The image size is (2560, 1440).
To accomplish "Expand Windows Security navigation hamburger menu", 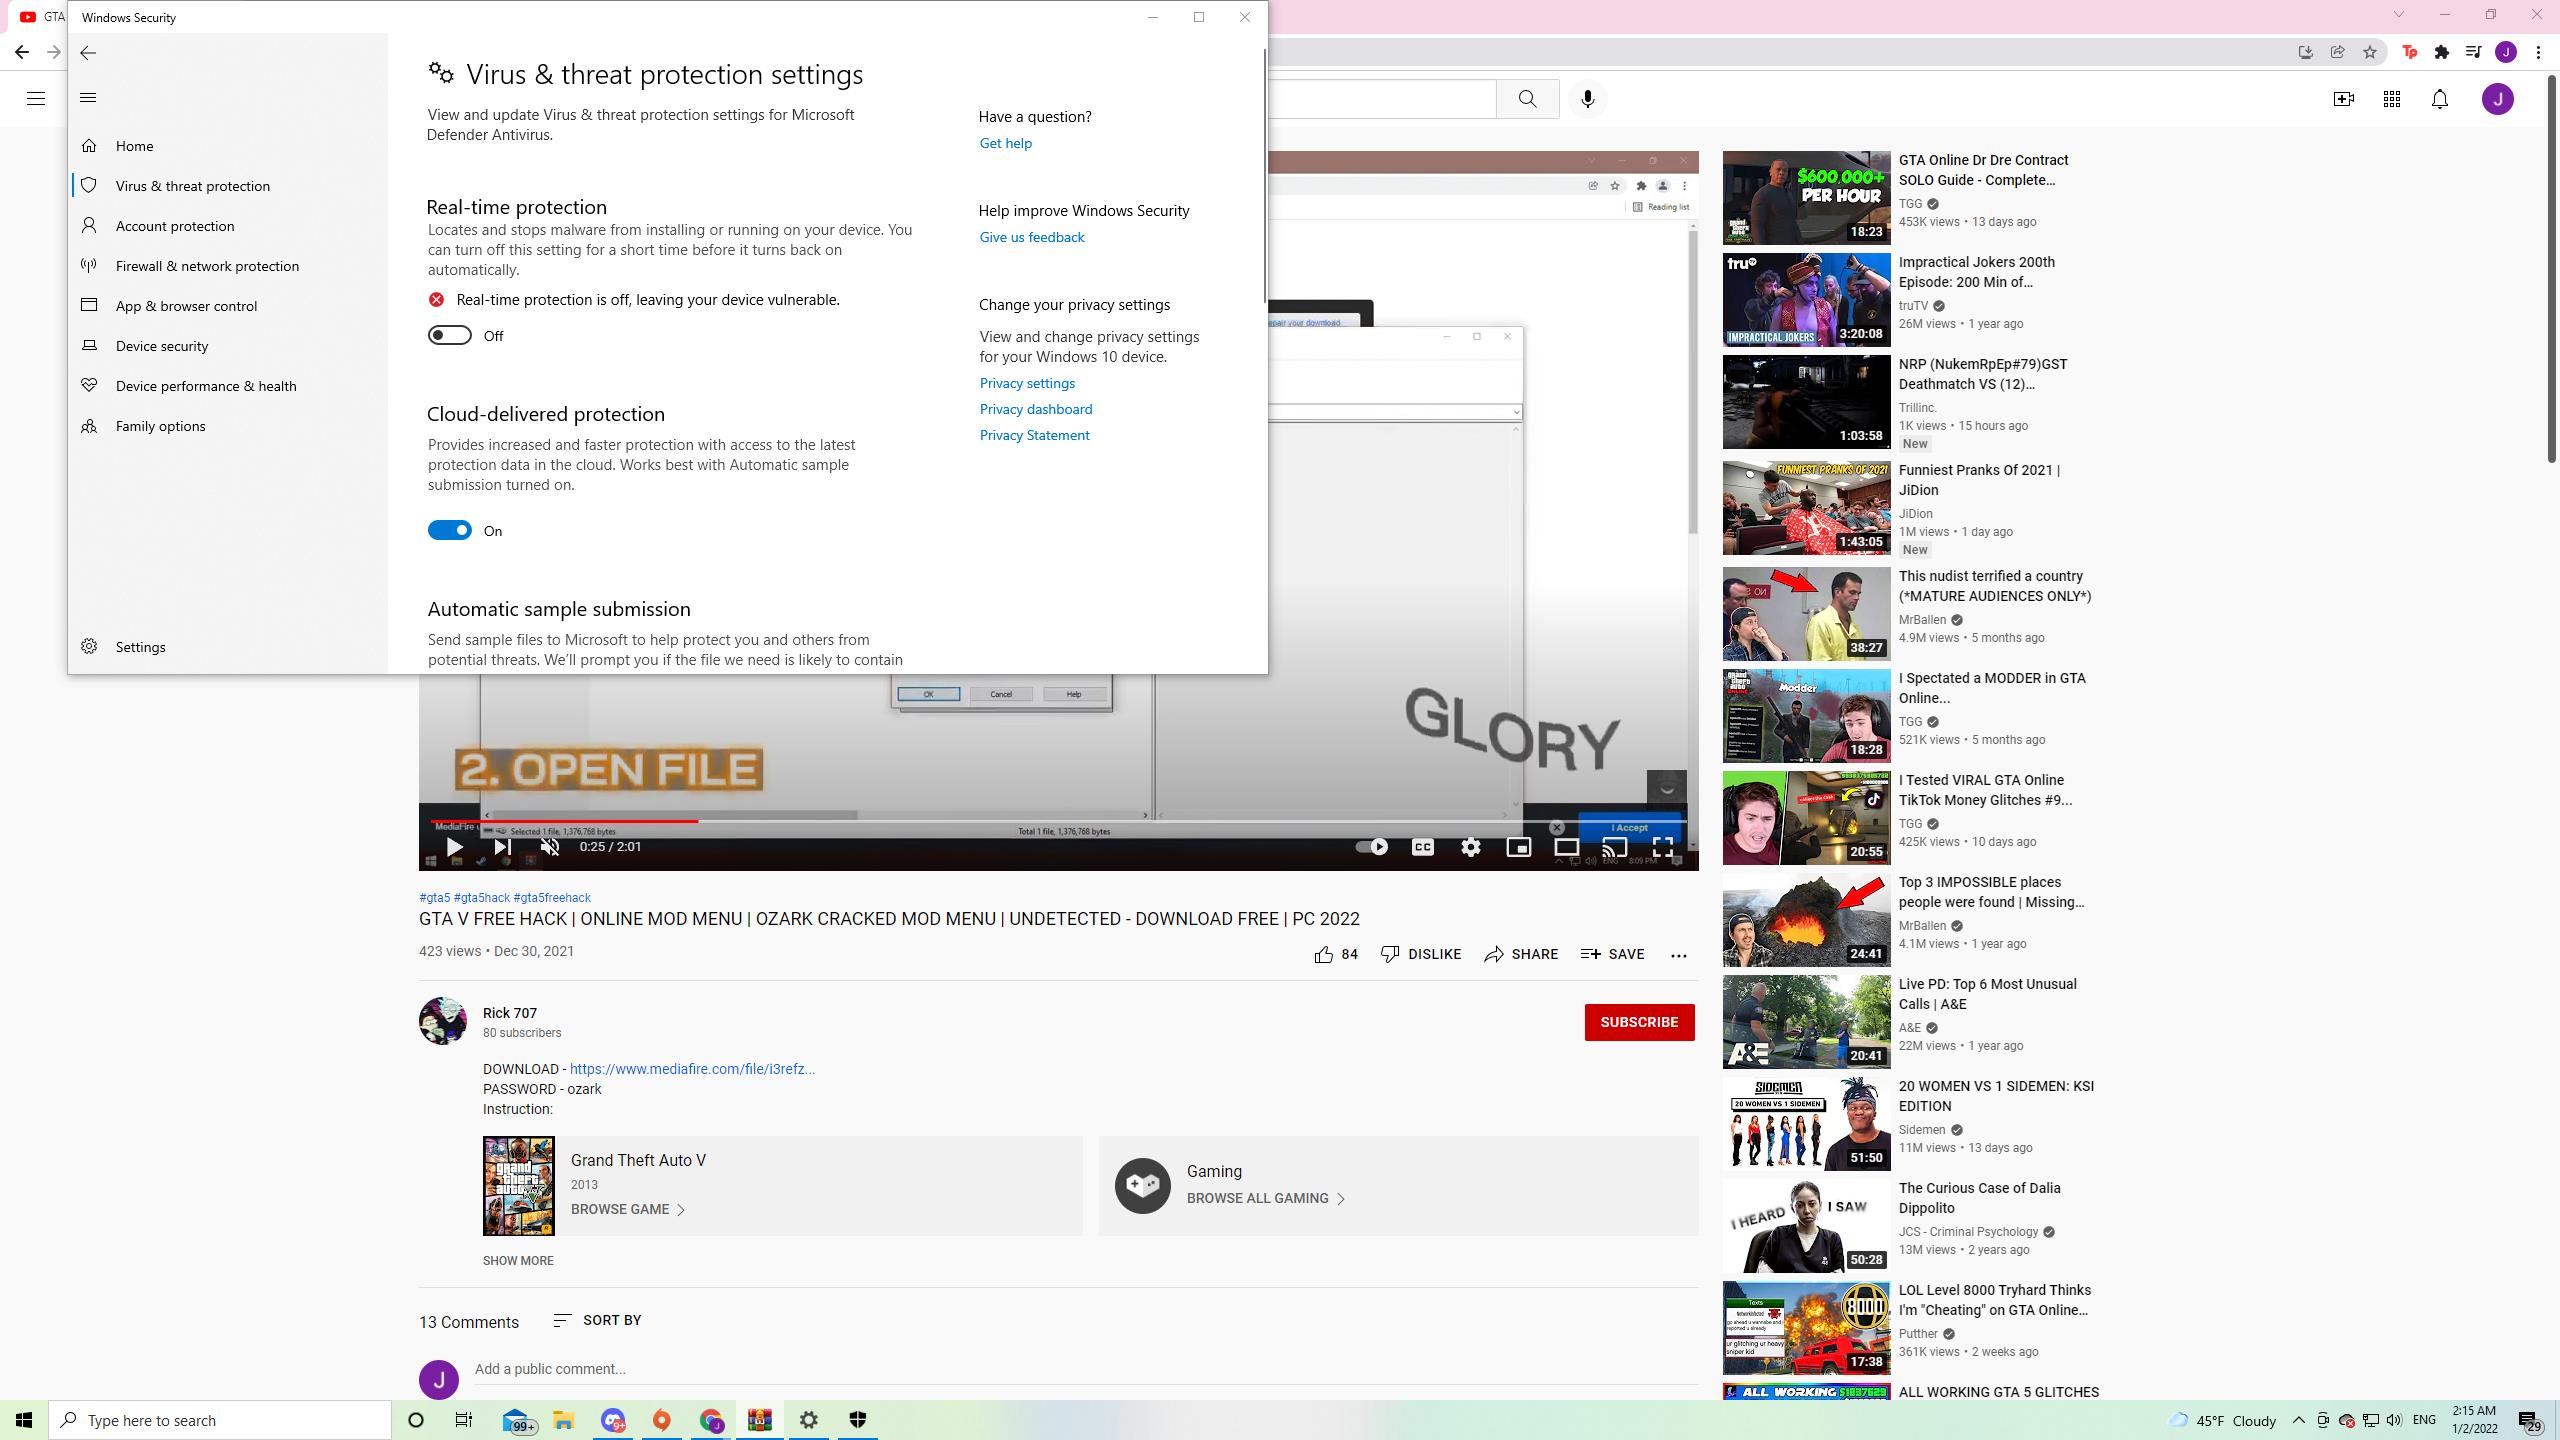I will pos(88,97).
